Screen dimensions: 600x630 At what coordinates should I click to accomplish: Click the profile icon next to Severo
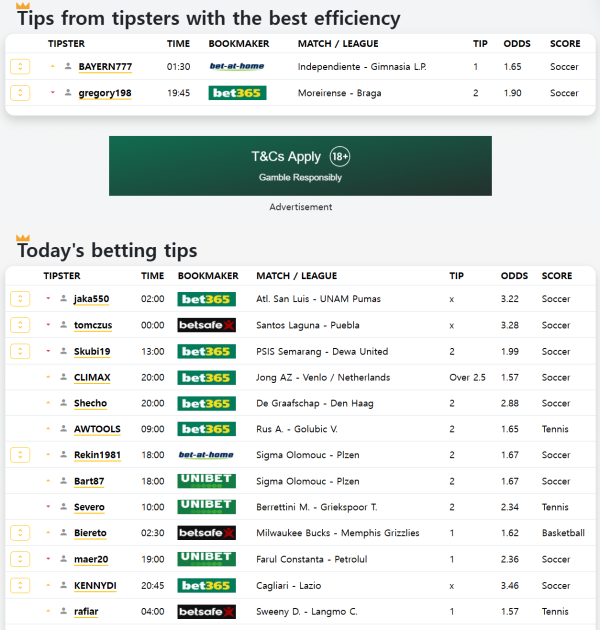pyautogui.click(x=64, y=507)
